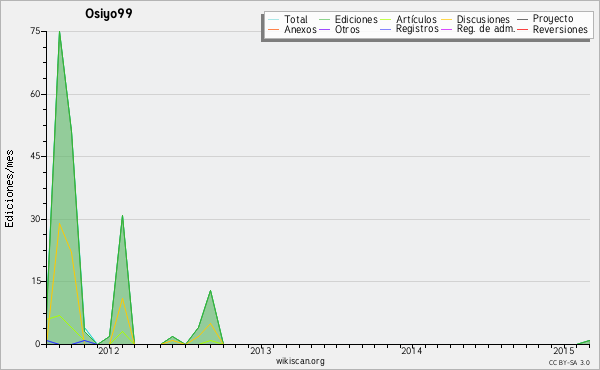Click the purple Otros line swatch
This screenshot has width=600, height=370.
324,29
